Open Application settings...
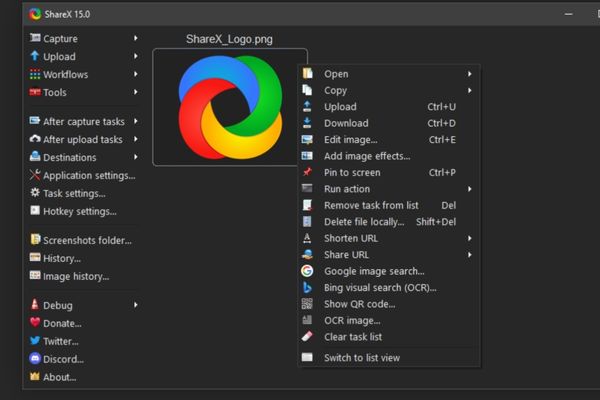 (x=88, y=176)
